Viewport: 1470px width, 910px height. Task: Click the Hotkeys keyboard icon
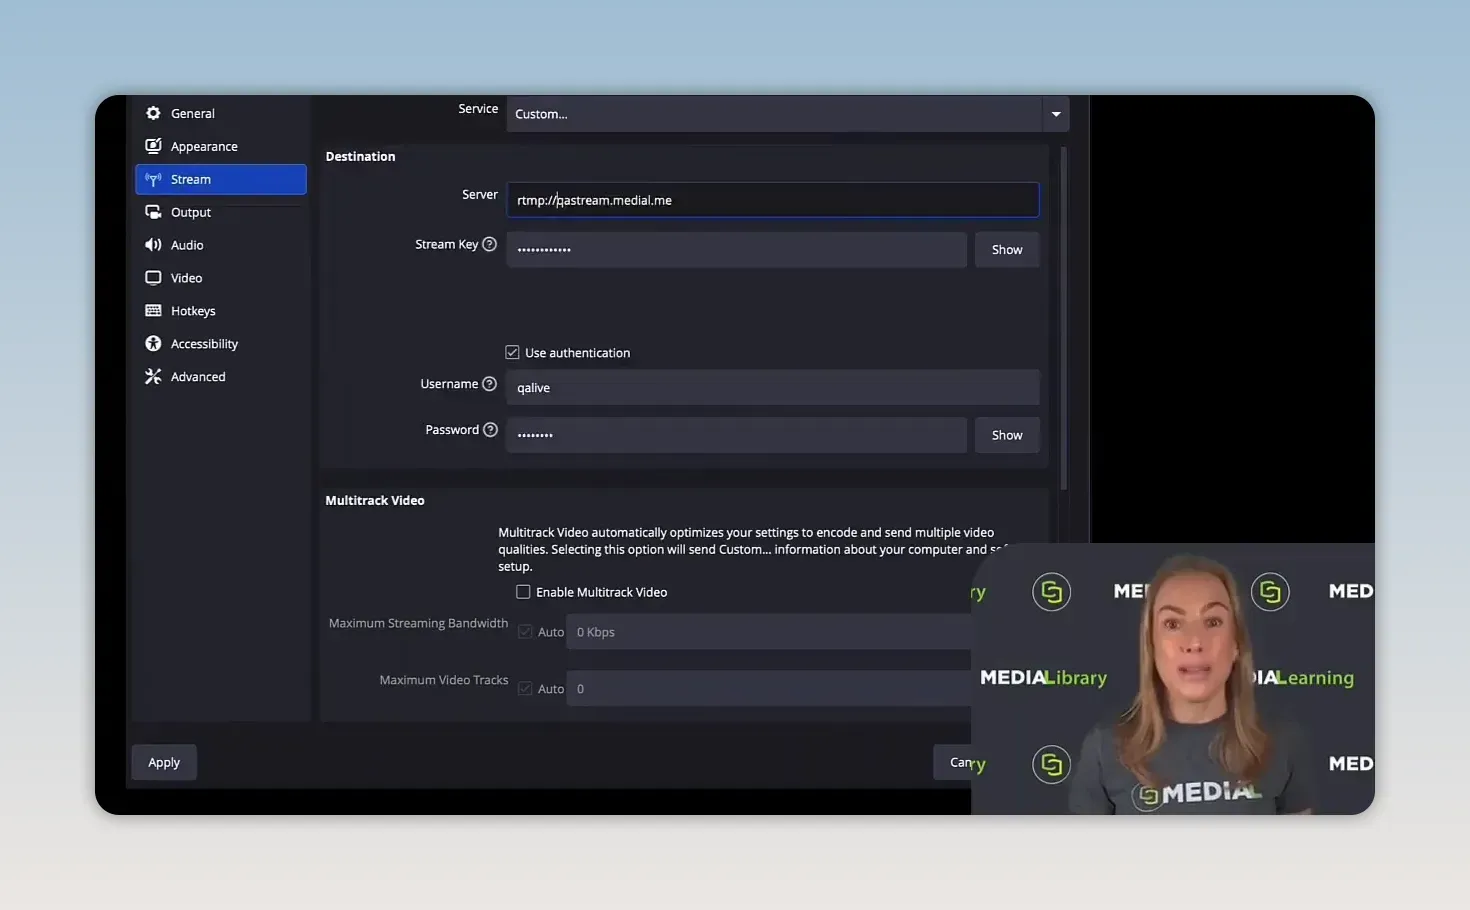[x=153, y=311]
